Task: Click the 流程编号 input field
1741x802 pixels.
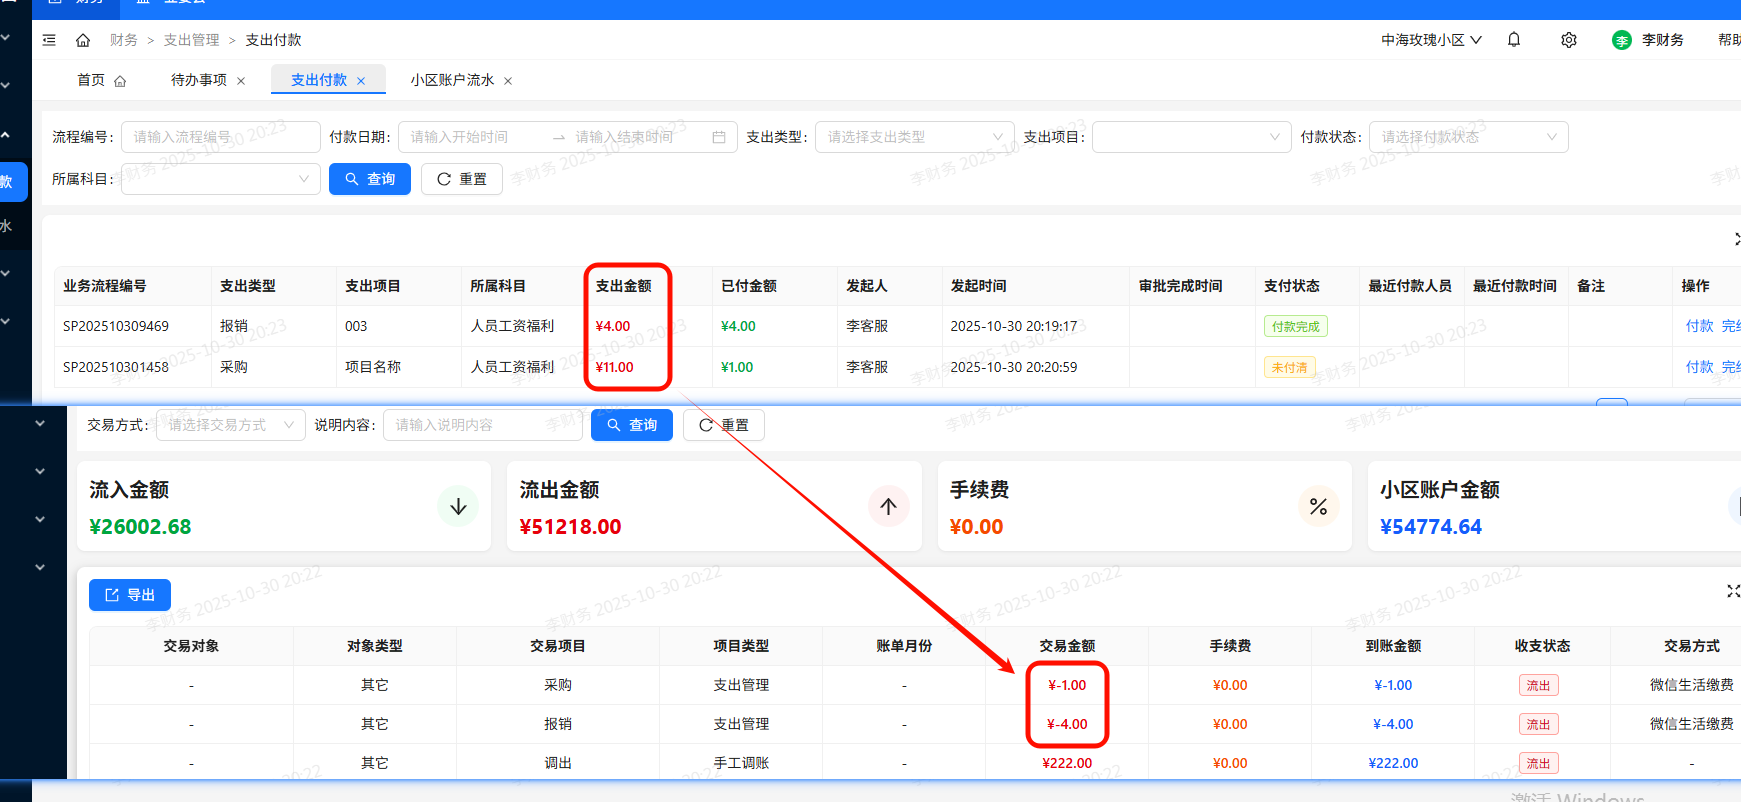Action: [x=220, y=137]
